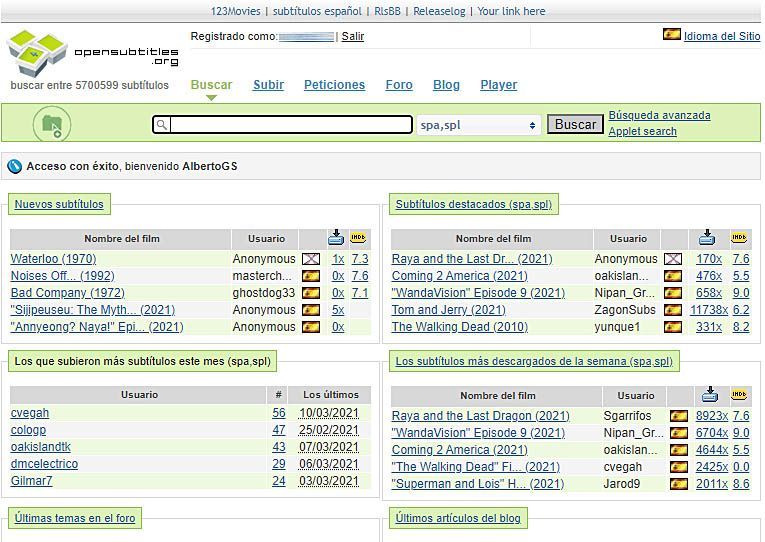Focus the subtitle search text field
This screenshot has height=542, width=765.
[x=290, y=125]
